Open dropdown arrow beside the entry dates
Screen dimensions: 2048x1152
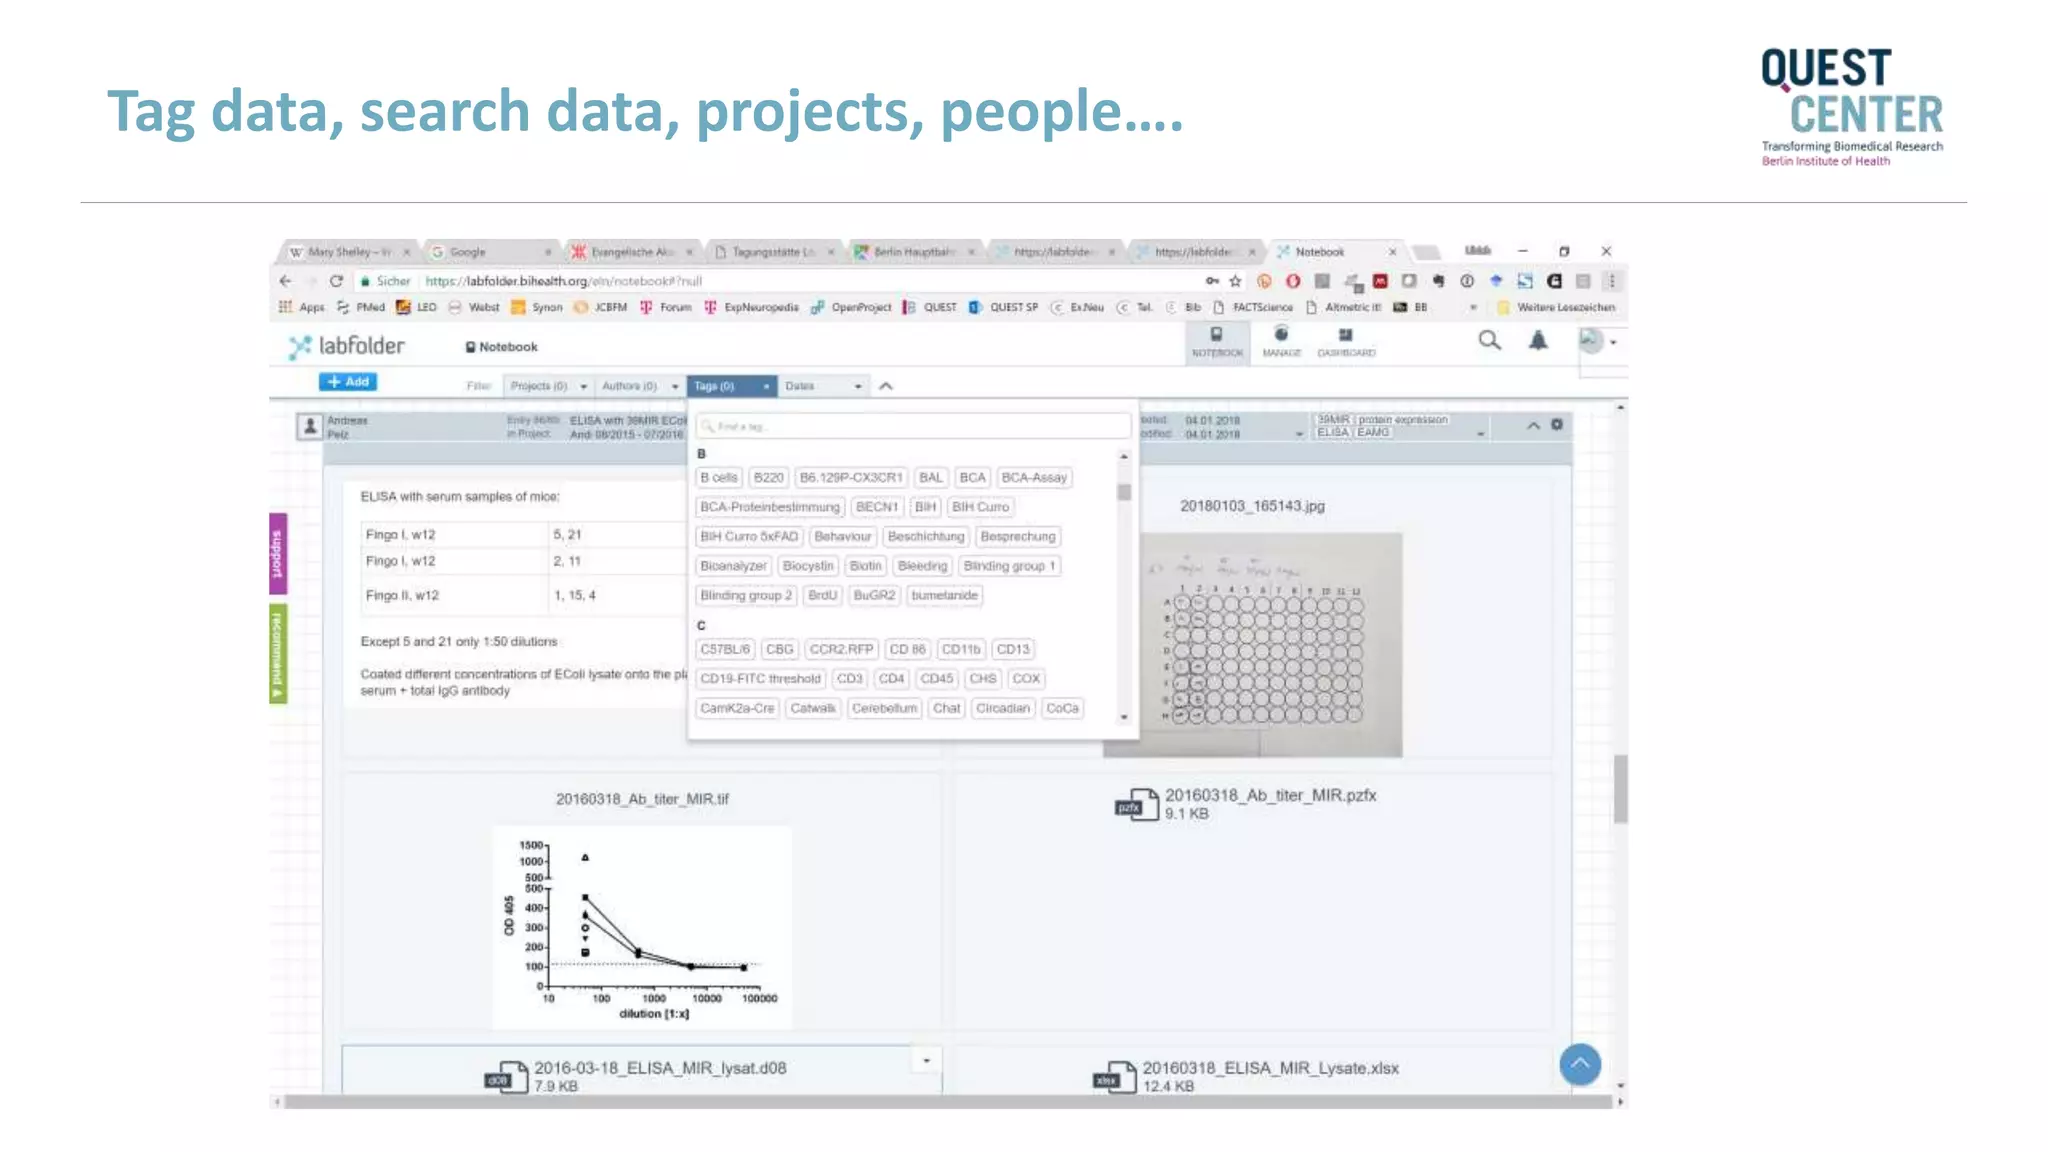1299,434
